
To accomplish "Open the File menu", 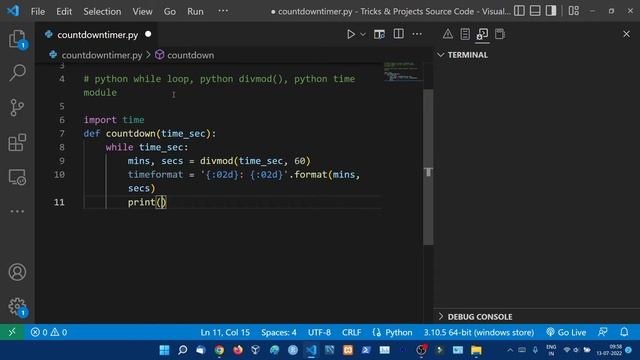I will (38, 11).
